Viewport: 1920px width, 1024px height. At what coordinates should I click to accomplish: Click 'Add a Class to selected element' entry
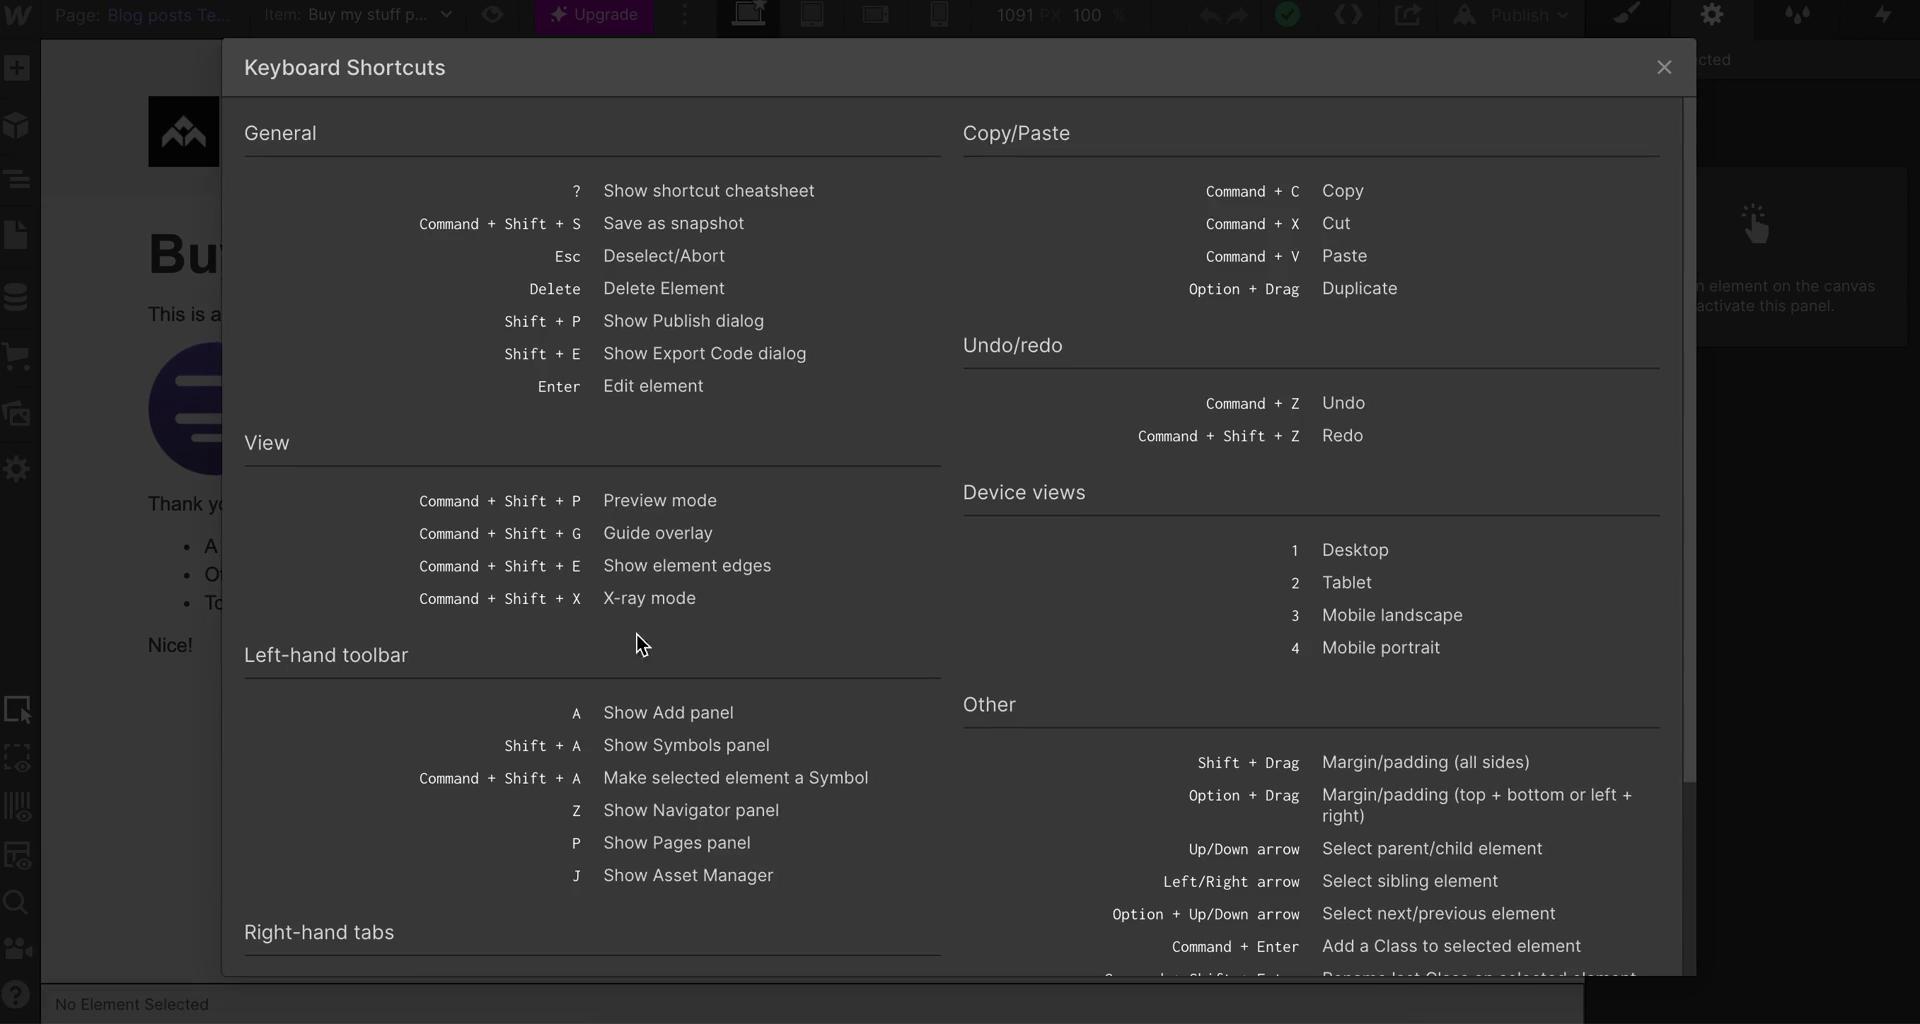point(1451,947)
